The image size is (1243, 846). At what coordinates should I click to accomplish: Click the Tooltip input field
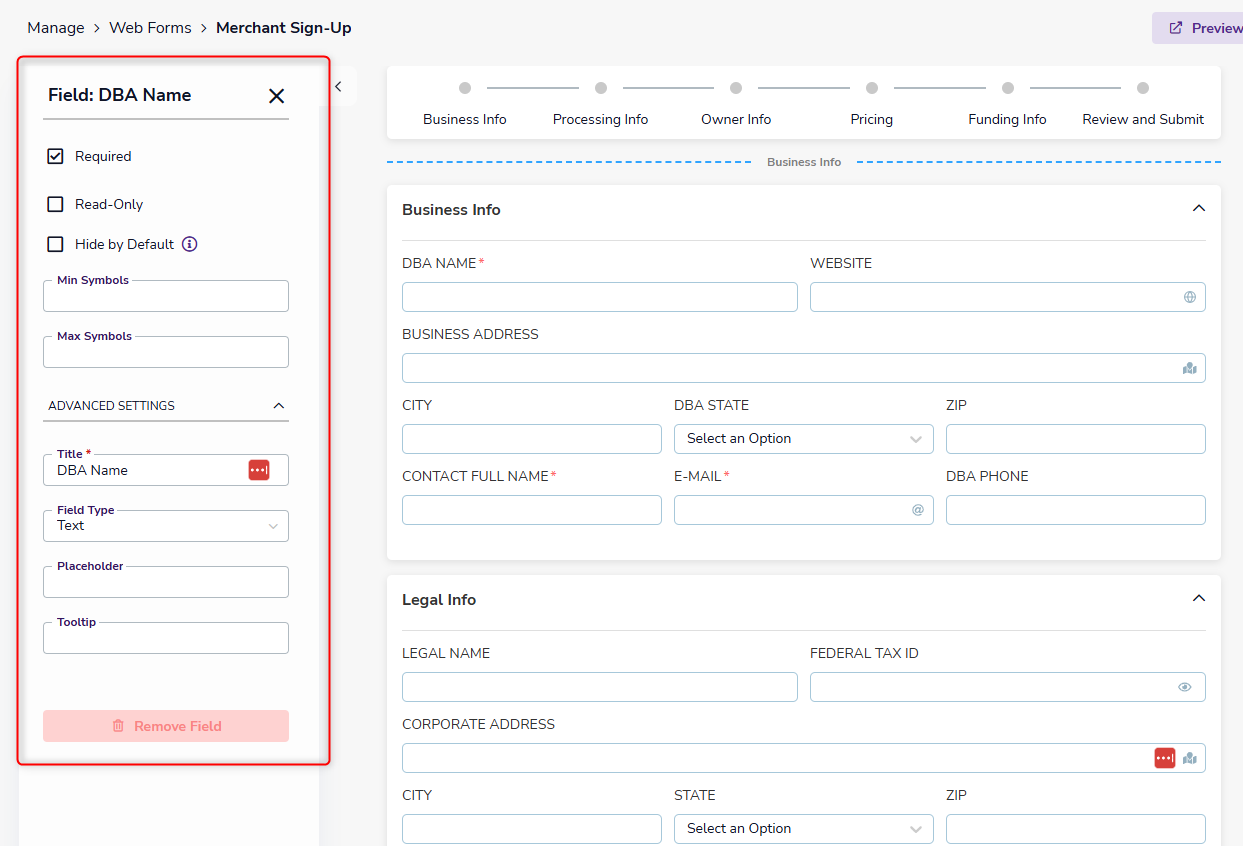point(166,638)
